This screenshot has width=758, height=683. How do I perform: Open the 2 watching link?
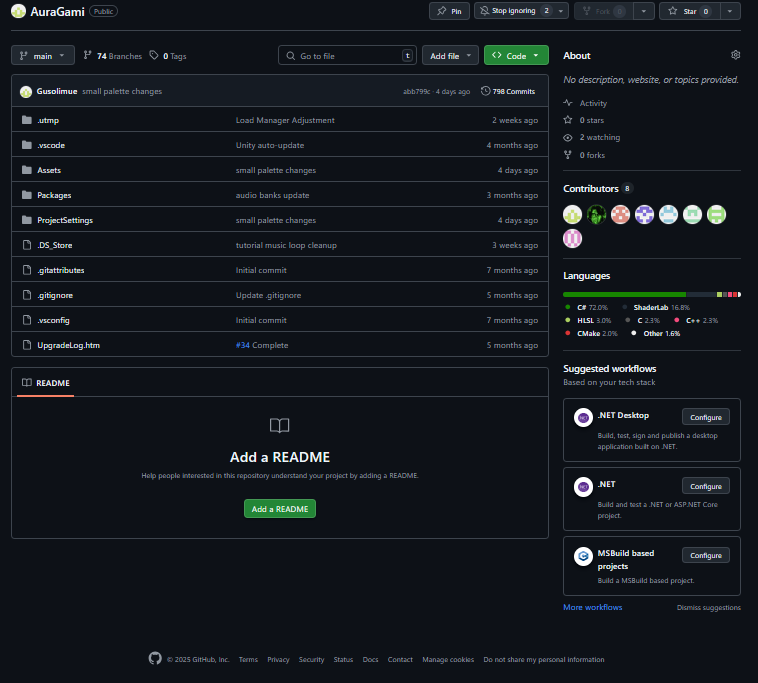click(x=592, y=137)
